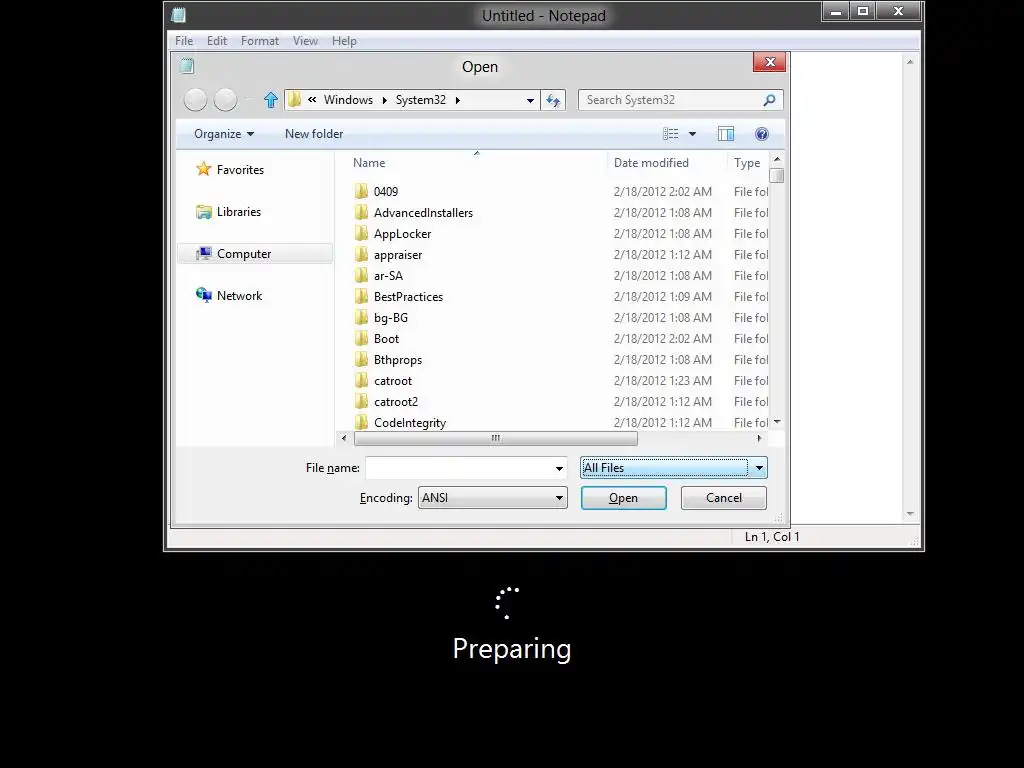Screen dimensions: 1024x768
Task: Click the System32 breadcrumb in the path
Action: tap(421, 100)
